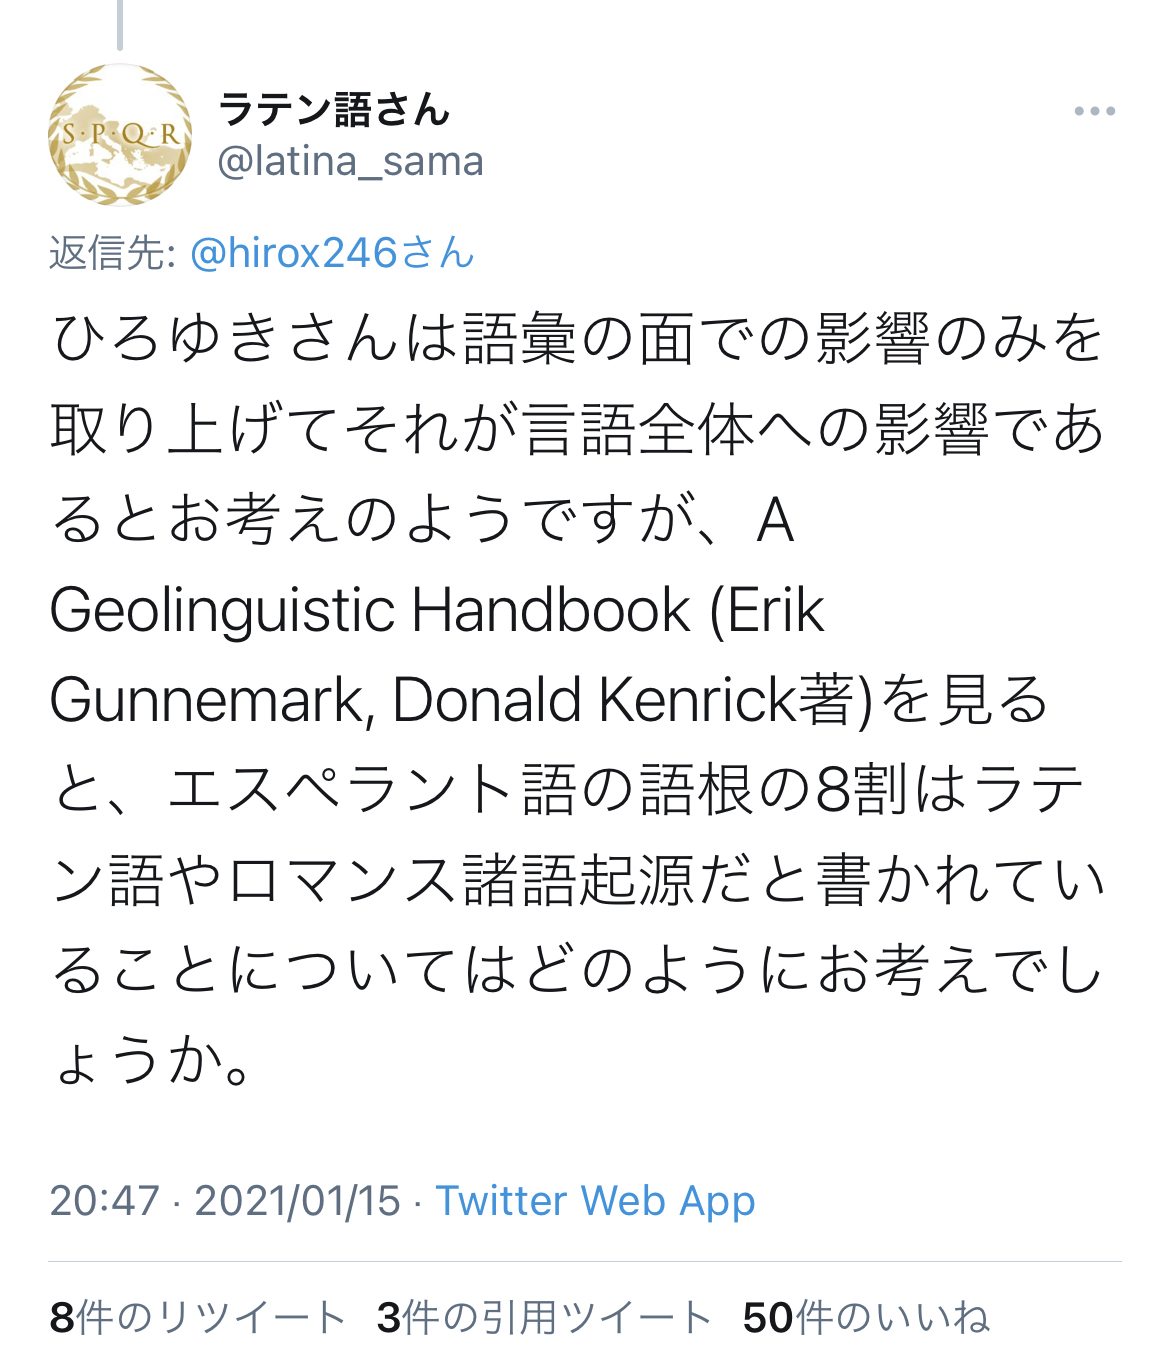Visit the @hirox246さん reply-to profile
The height and width of the screenshot is (1351, 1170).
(331, 253)
